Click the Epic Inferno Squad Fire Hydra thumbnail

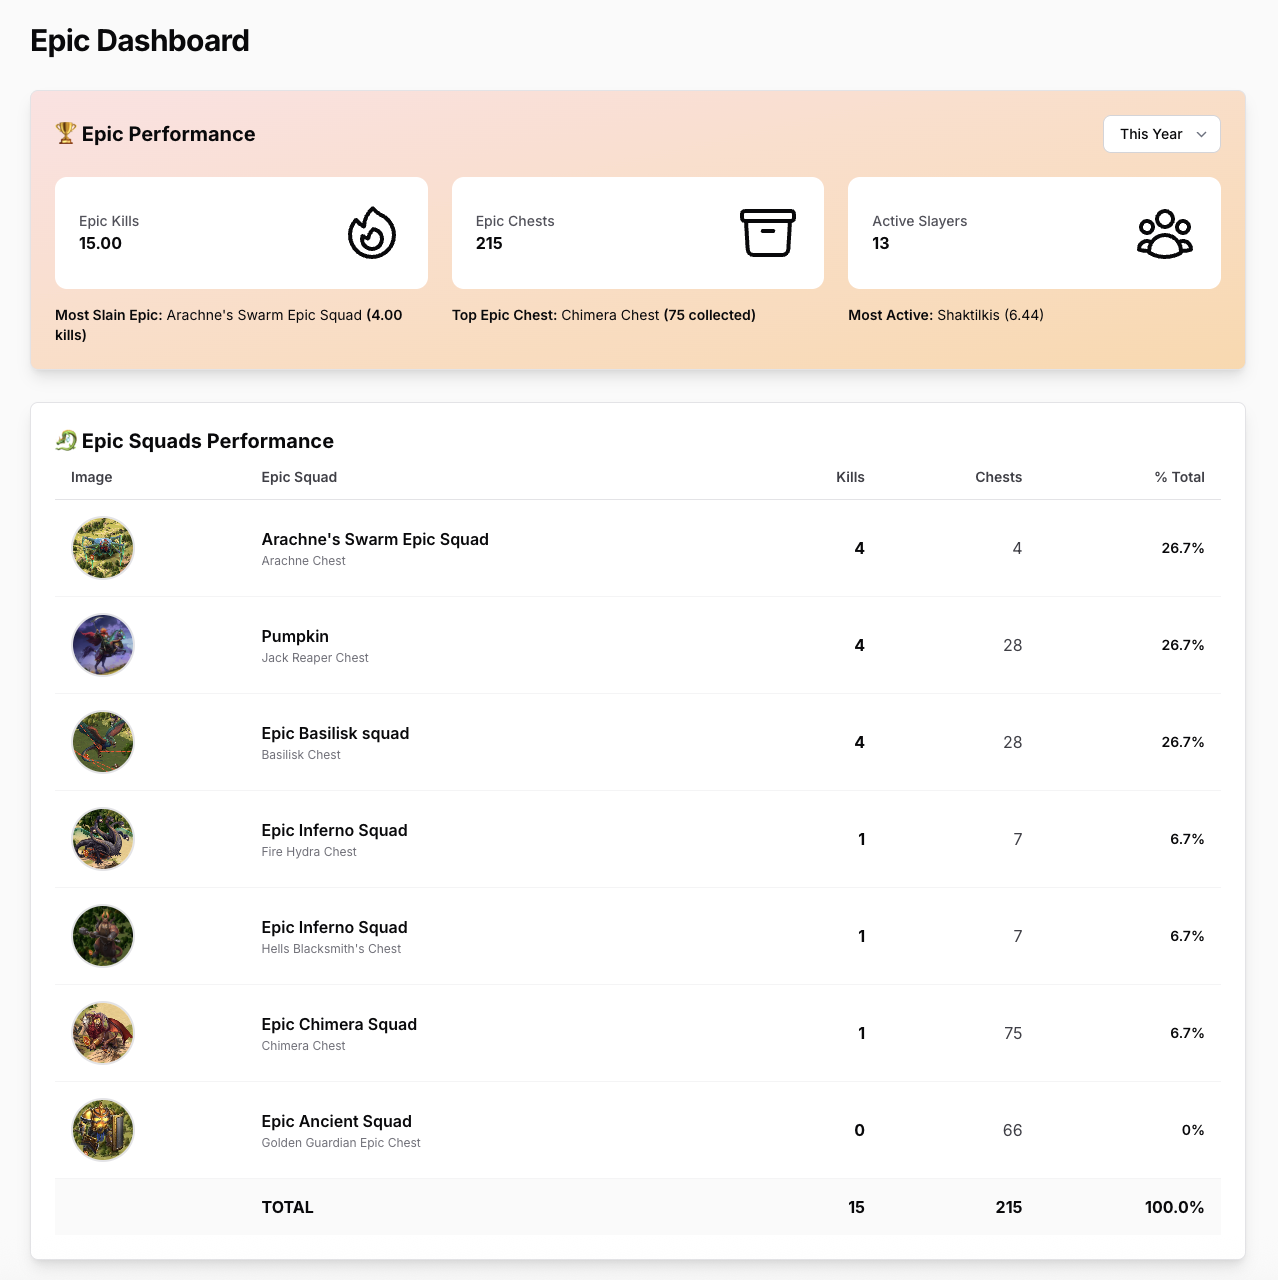pyautogui.click(x=102, y=839)
